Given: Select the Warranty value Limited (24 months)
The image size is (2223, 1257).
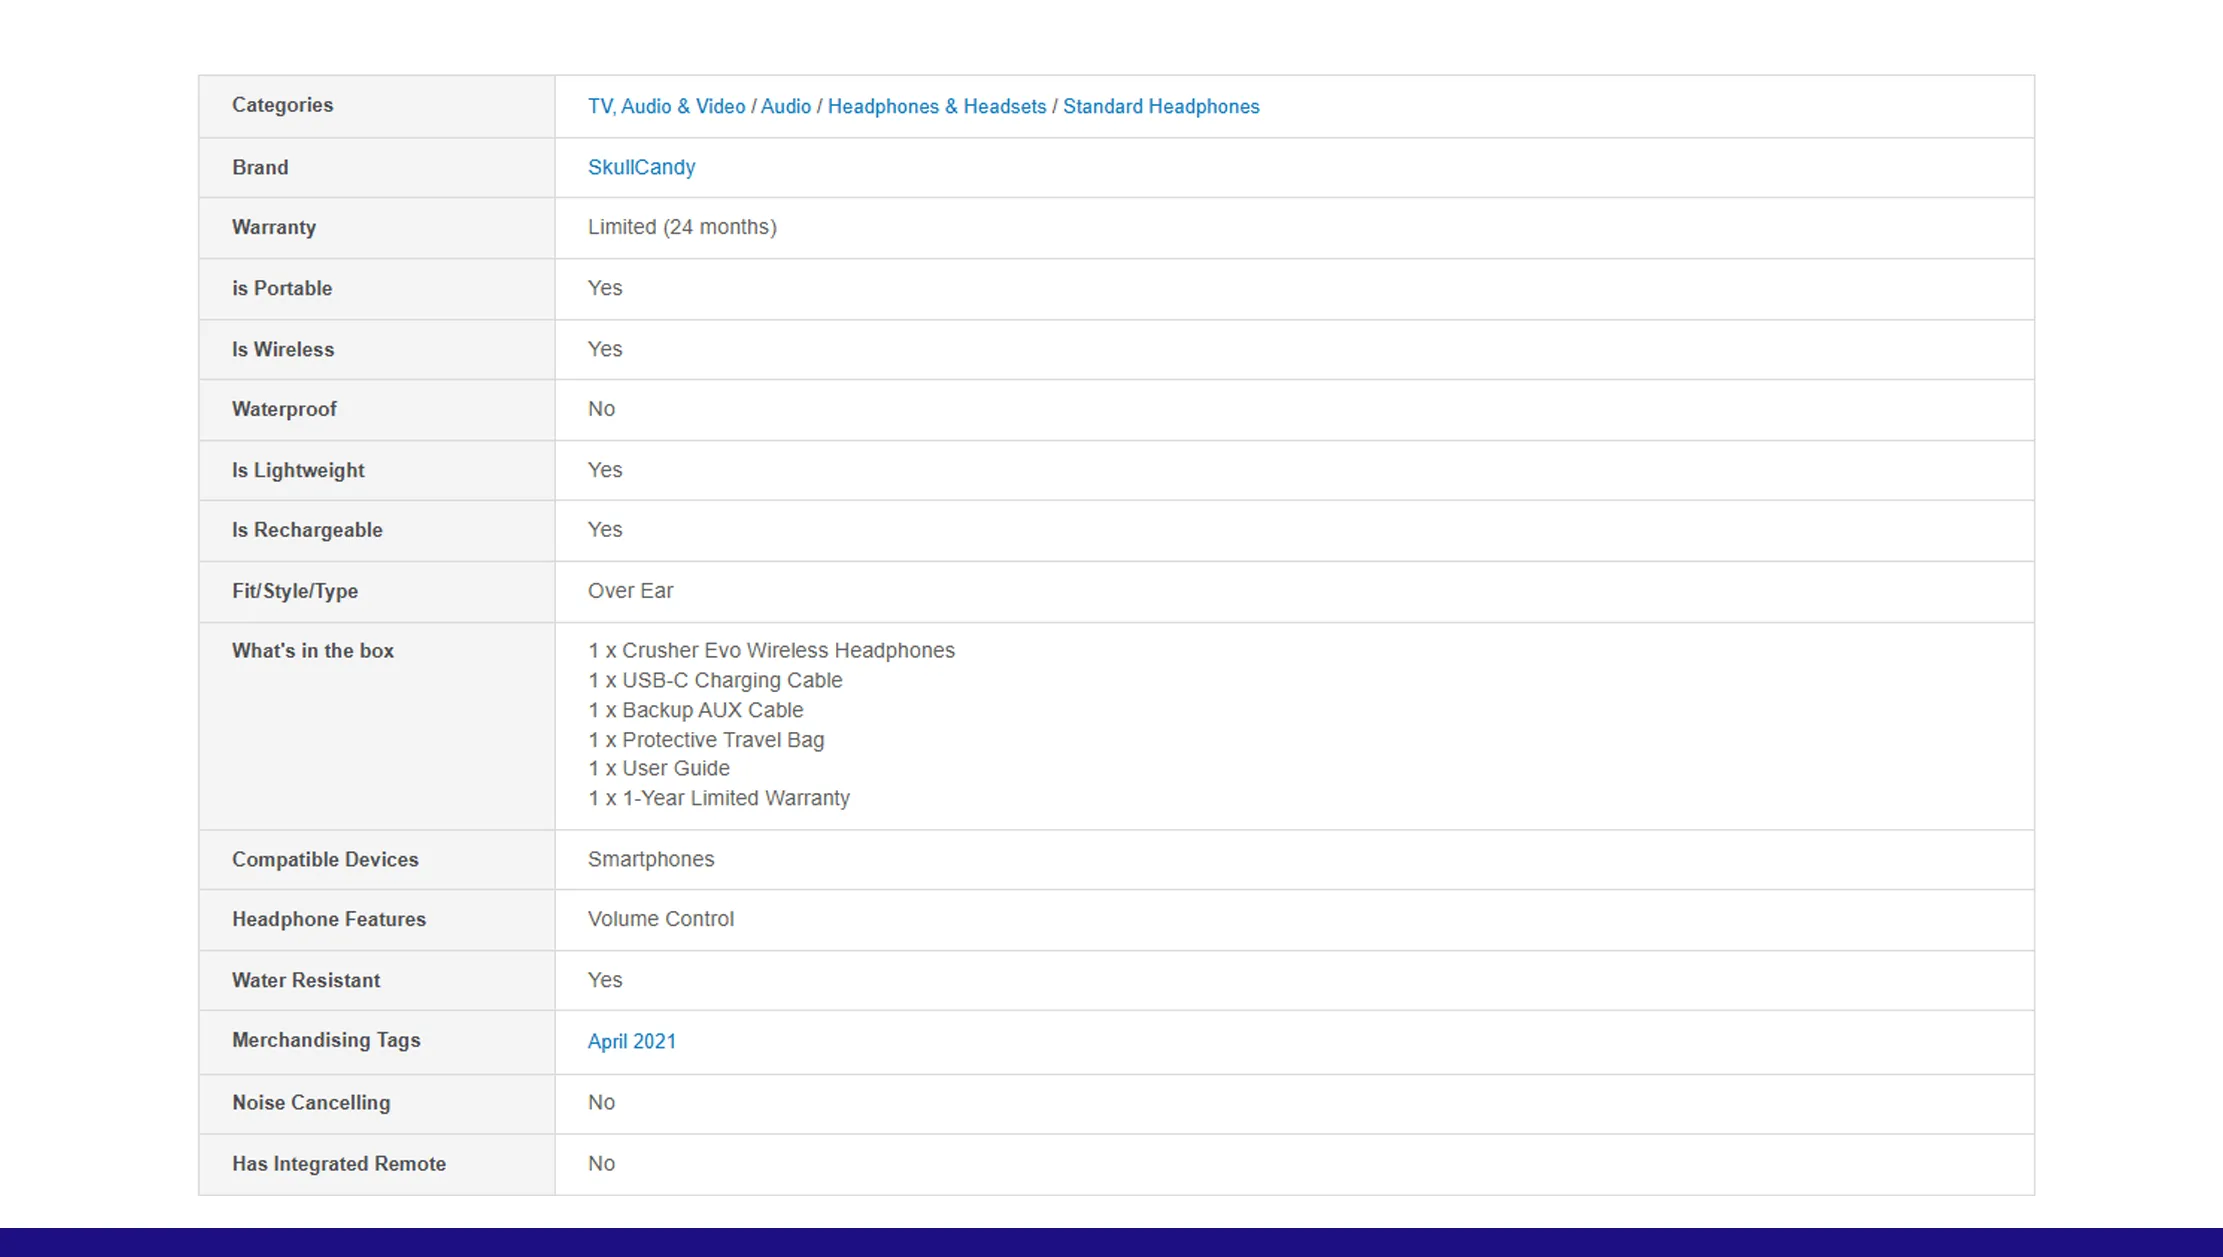Looking at the screenshot, I should (681, 227).
